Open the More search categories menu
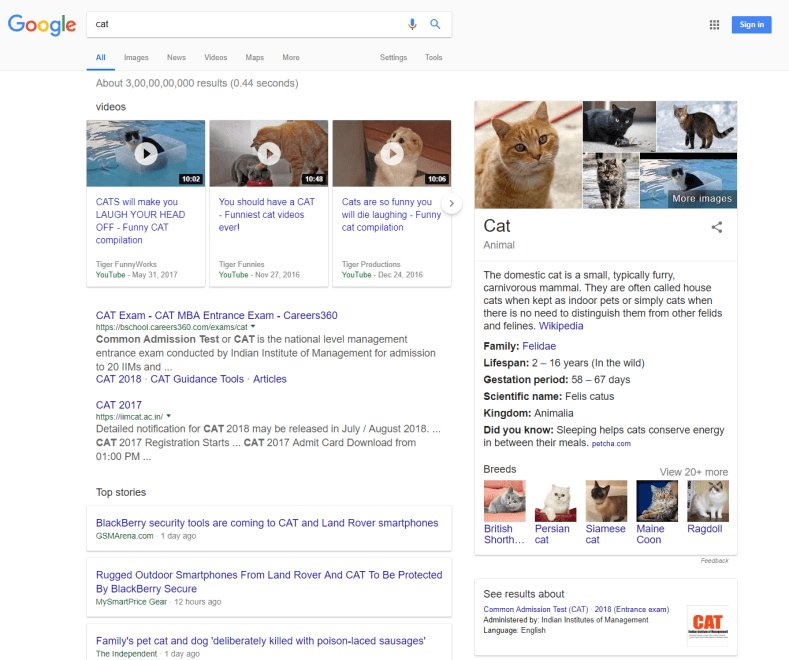This screenshot has width=789, height=660. point(291,57)
